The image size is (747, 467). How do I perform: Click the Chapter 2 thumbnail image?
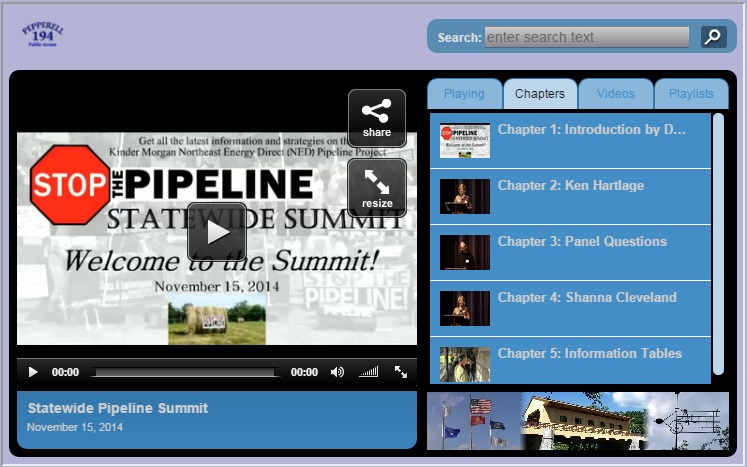[x=464, y=196]
